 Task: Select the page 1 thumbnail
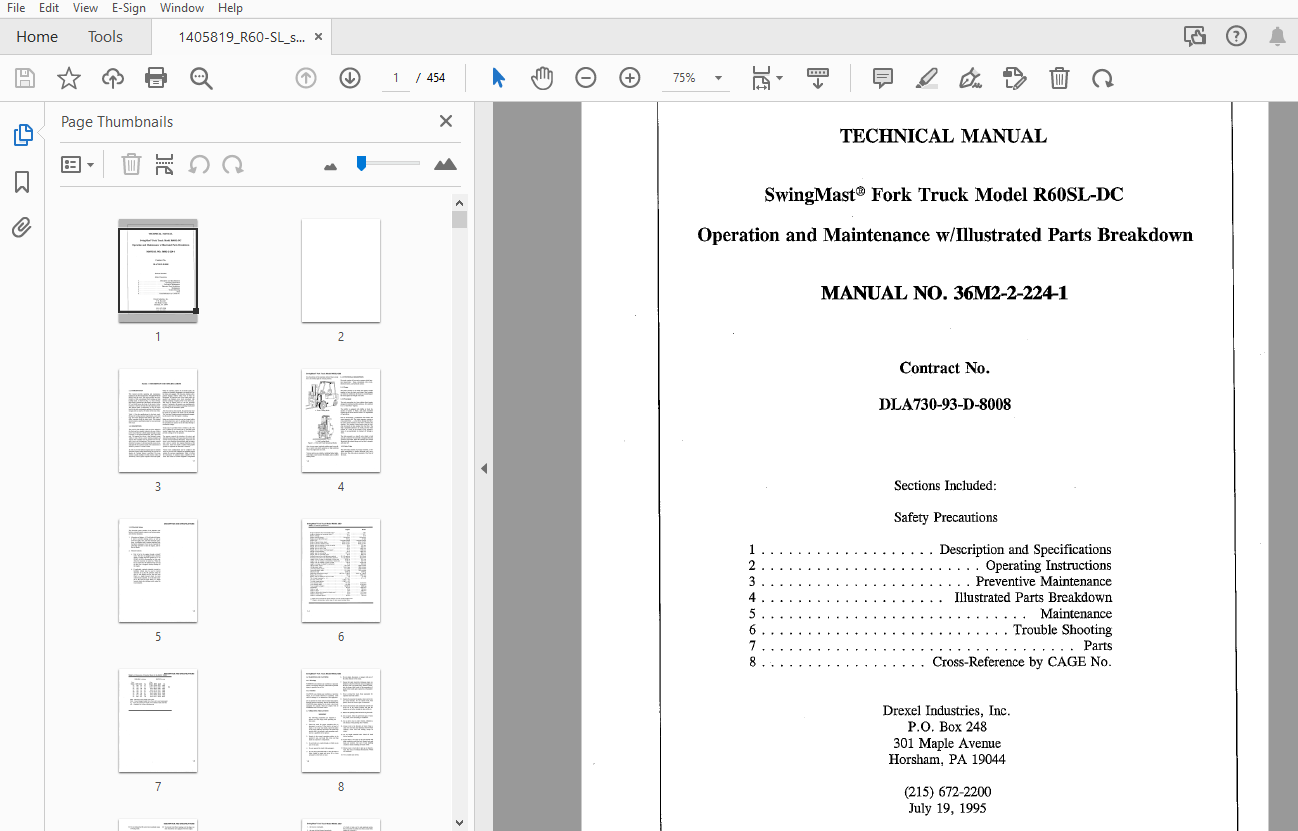click(x=158, y=270)
